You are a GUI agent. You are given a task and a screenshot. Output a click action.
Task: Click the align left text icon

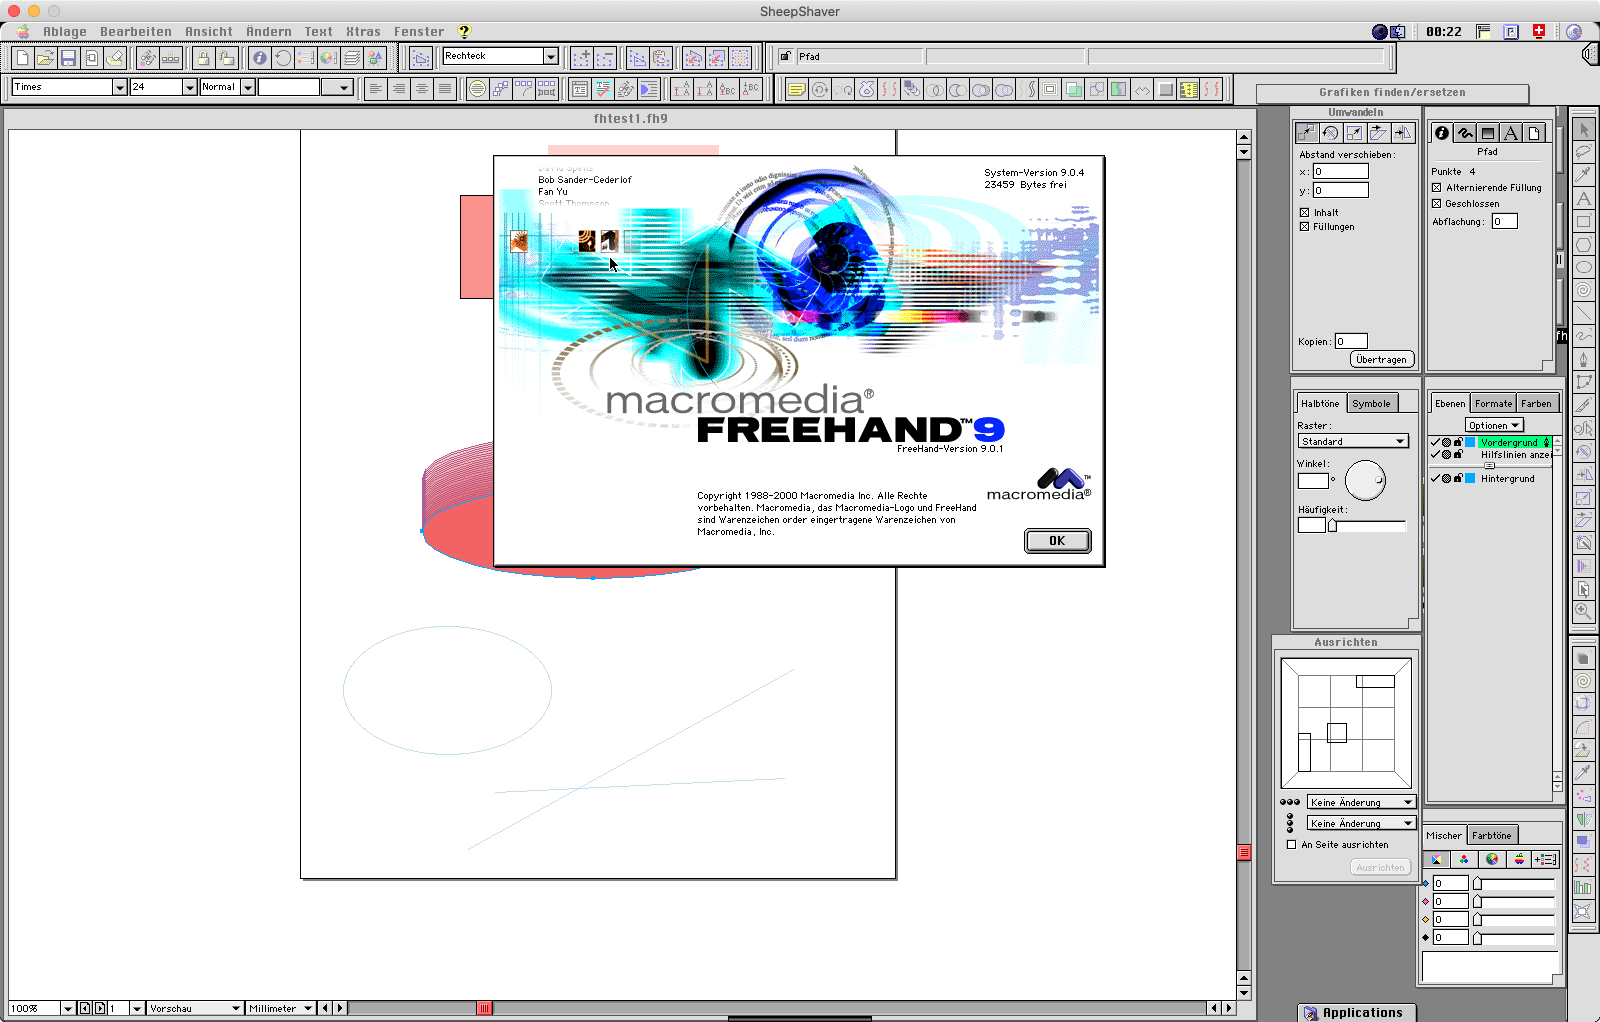click(x=376, y=89)
